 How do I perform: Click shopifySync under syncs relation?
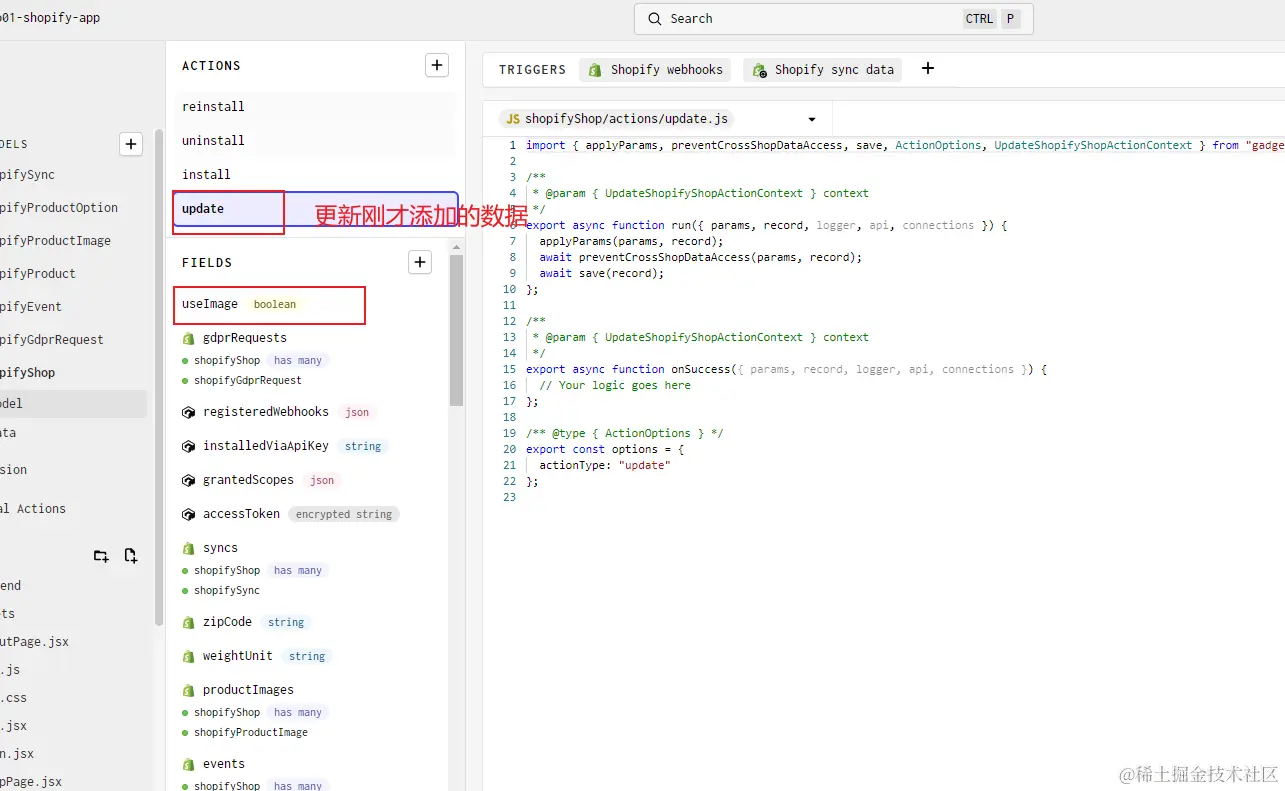pos(226,590)
